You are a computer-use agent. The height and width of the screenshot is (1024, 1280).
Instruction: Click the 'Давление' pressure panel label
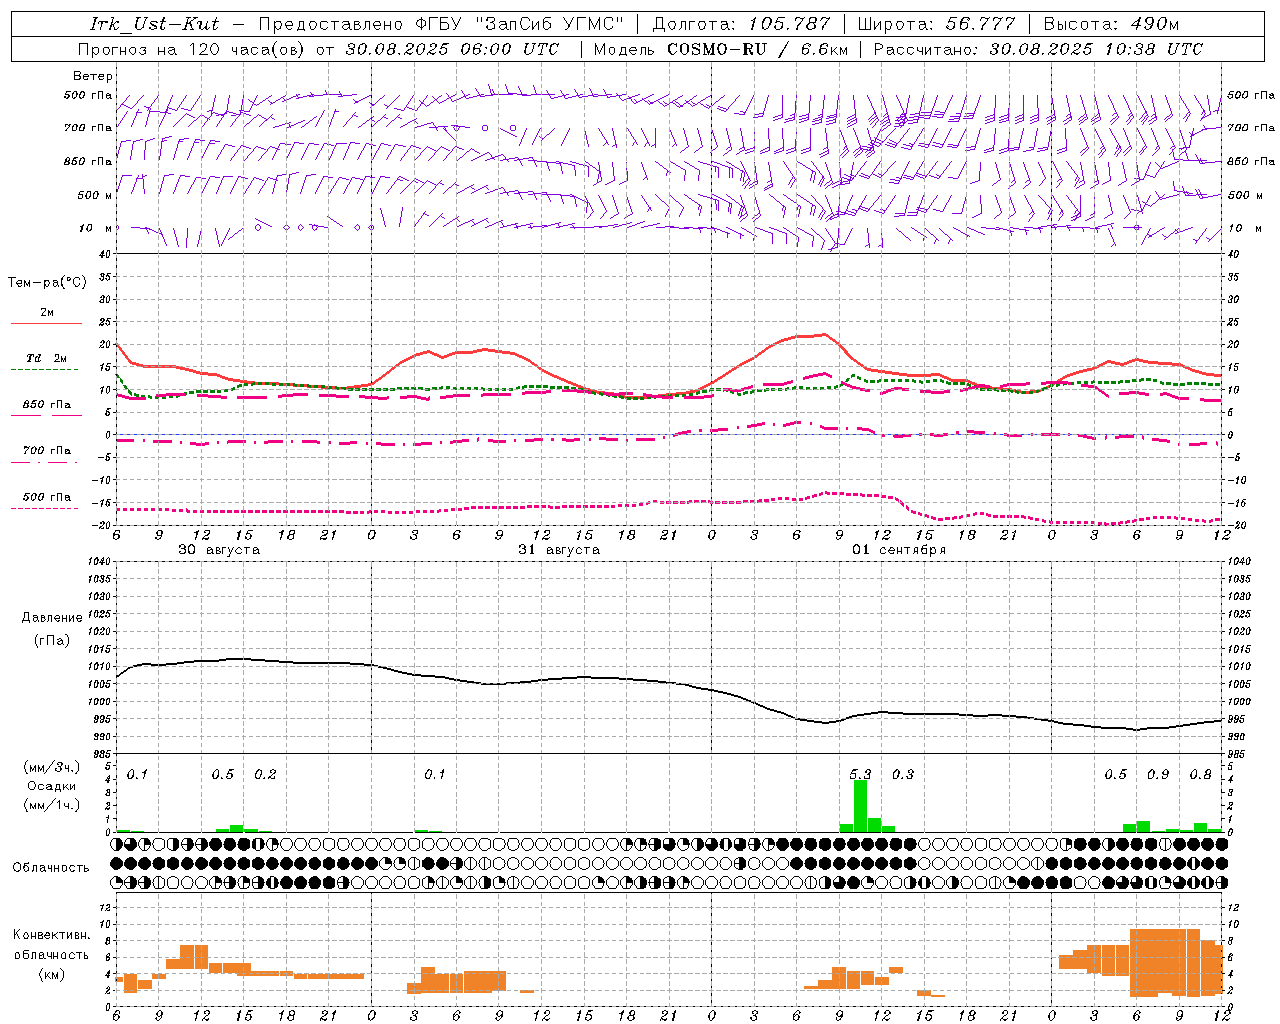52,618
